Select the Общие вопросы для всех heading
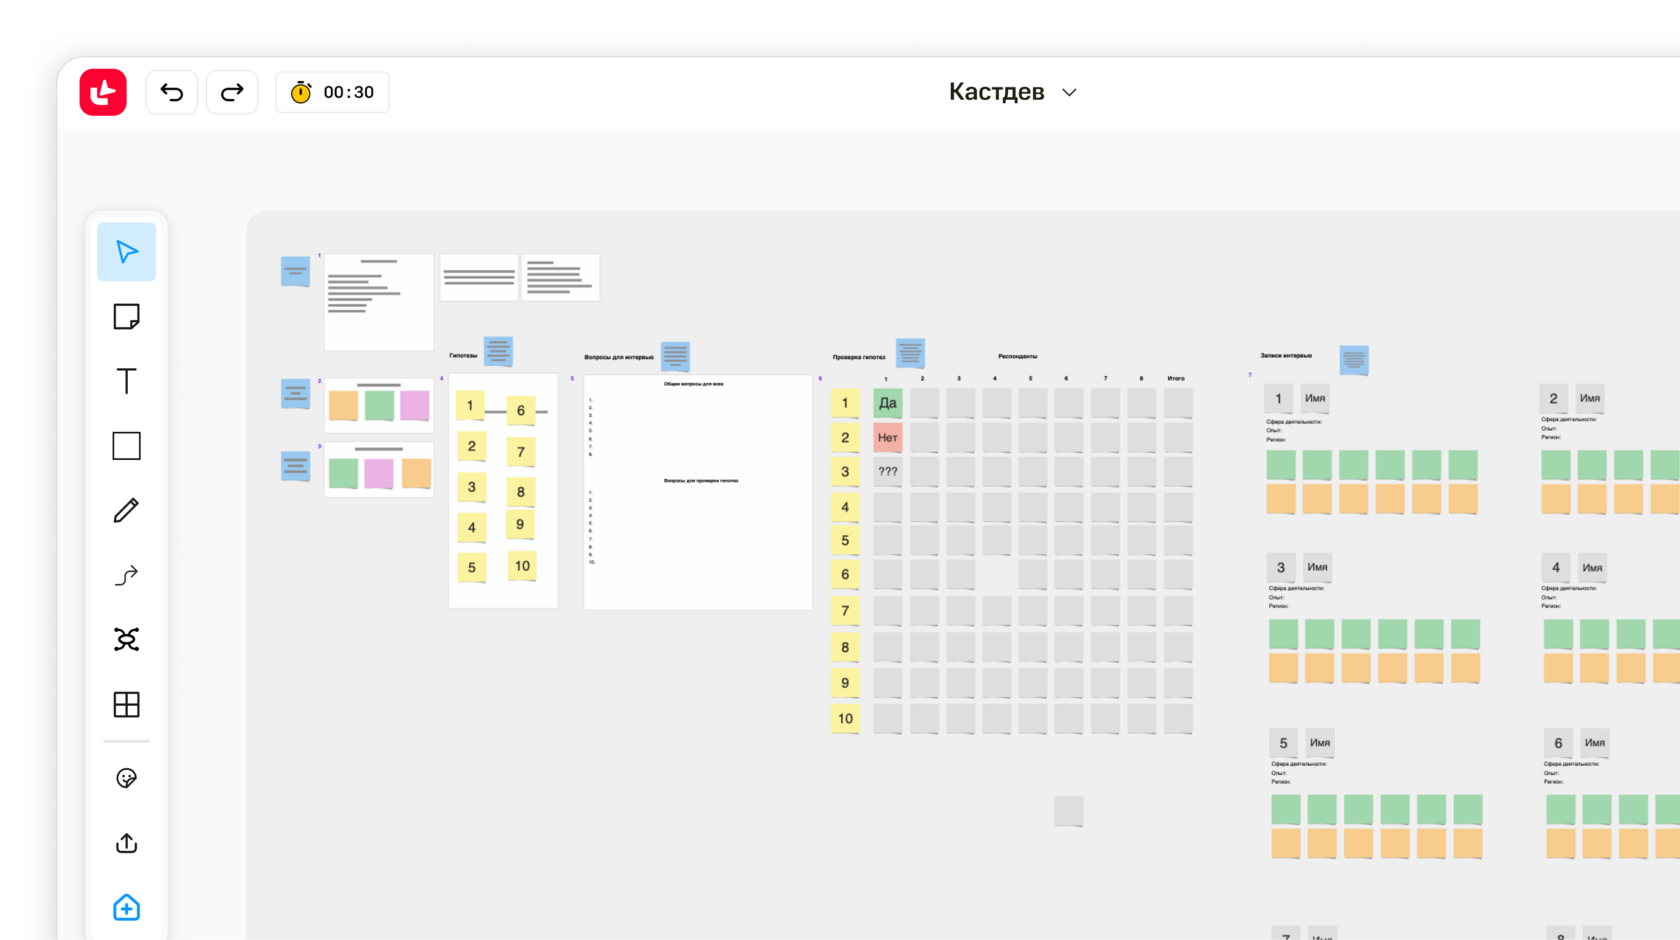Viewport: 1680px width, 940px height. (694, 384)
